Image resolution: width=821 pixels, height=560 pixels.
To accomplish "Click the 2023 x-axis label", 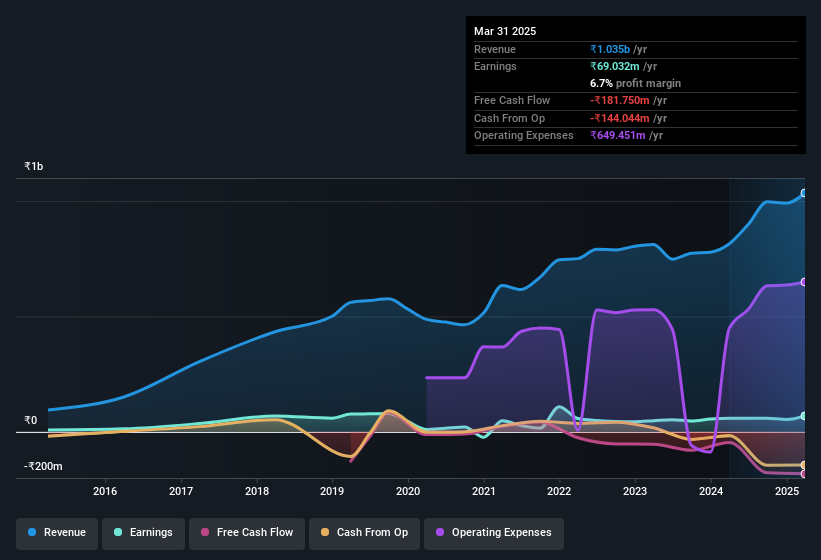I will coord(635,491).
